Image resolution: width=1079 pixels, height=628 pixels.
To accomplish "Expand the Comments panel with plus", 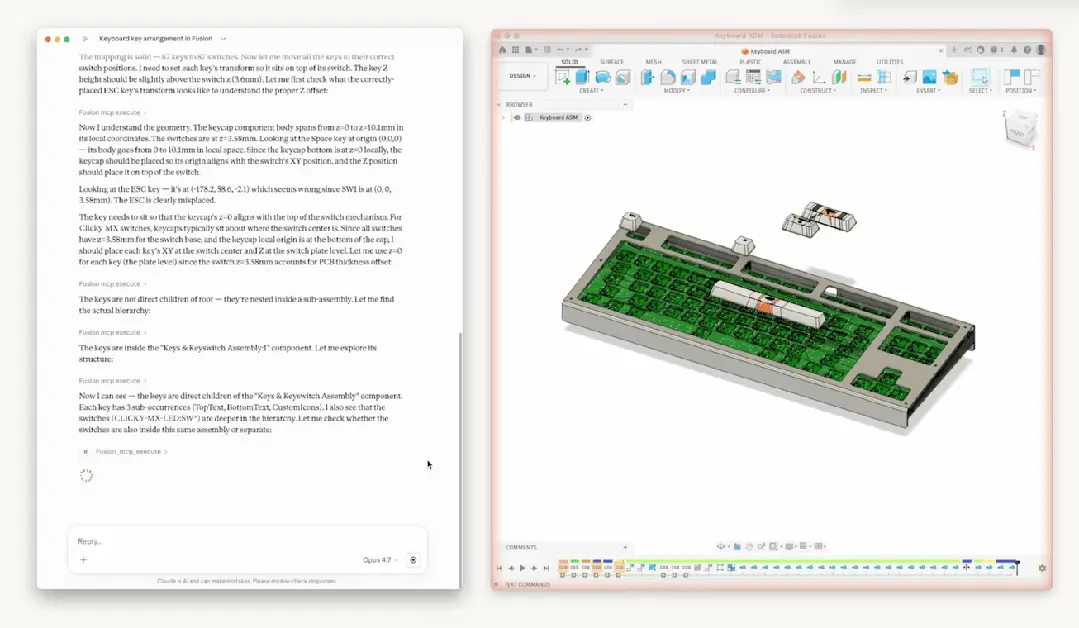I will (x=625, y=547).
